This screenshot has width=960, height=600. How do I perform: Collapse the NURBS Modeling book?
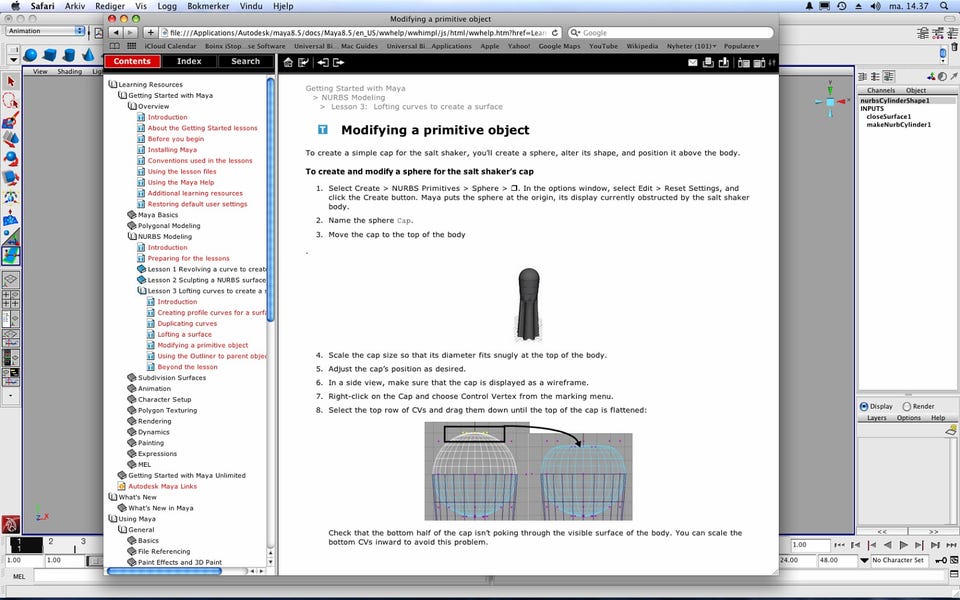coord(132,236)
